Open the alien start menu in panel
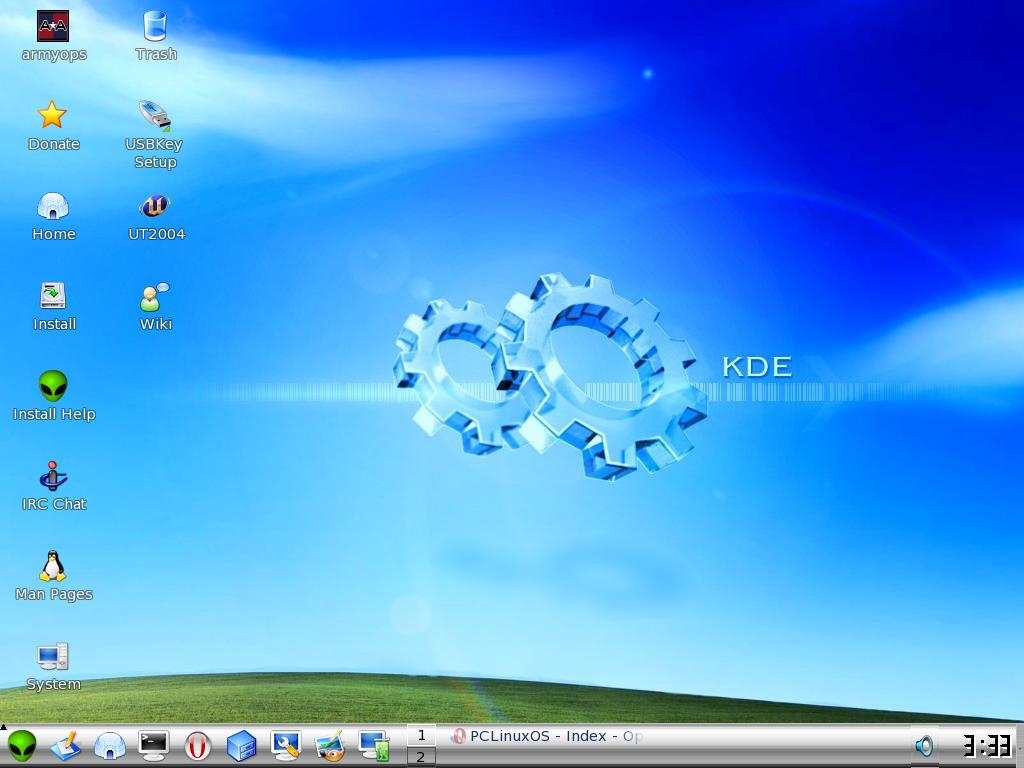Screen dimensions: 1024x768 coord(22,745)
